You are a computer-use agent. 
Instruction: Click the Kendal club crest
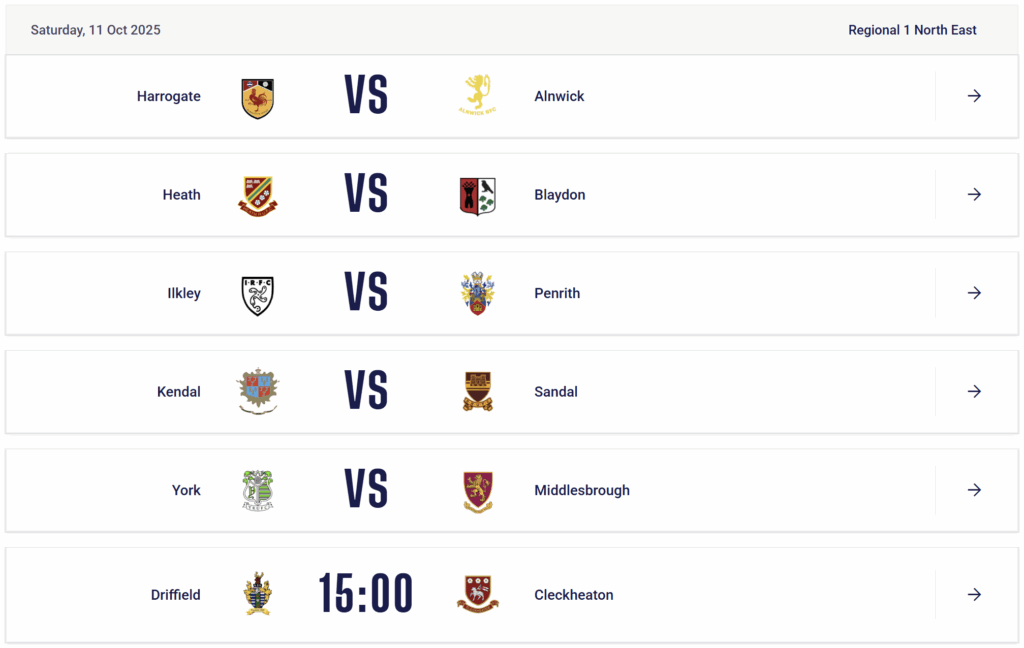pyautogui.click(x=258, y=392)
